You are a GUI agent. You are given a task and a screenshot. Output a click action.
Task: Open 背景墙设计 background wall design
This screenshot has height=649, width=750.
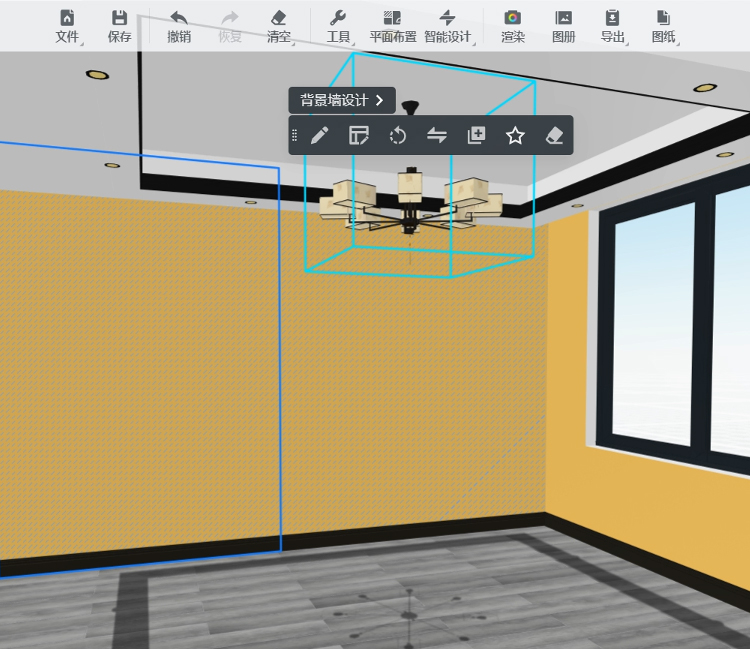[342, 100]
